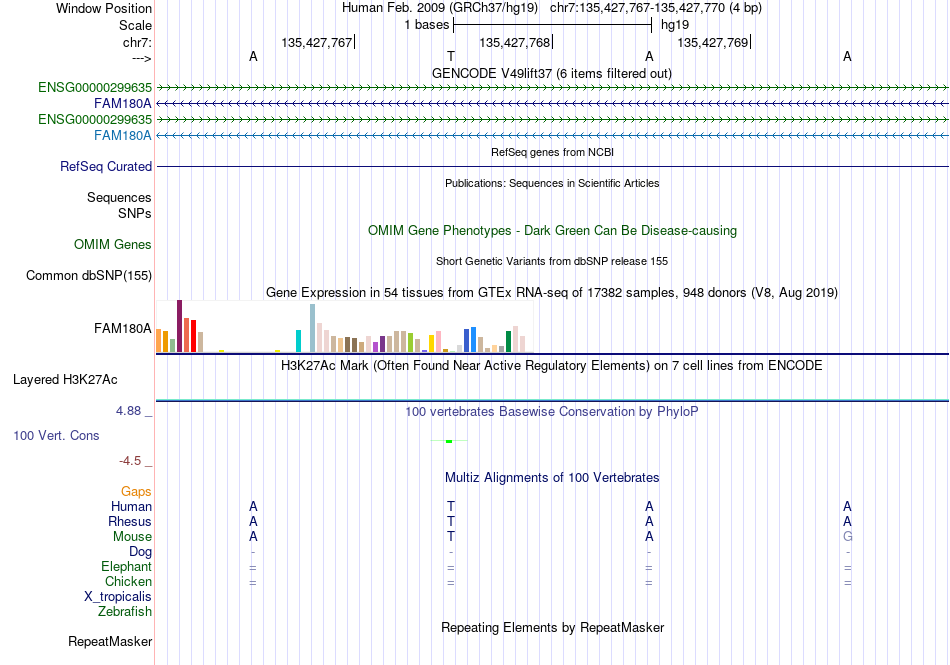Click the G base in Mouse row
The height and width of the screenshot is (665, 950).
(848, 537)
